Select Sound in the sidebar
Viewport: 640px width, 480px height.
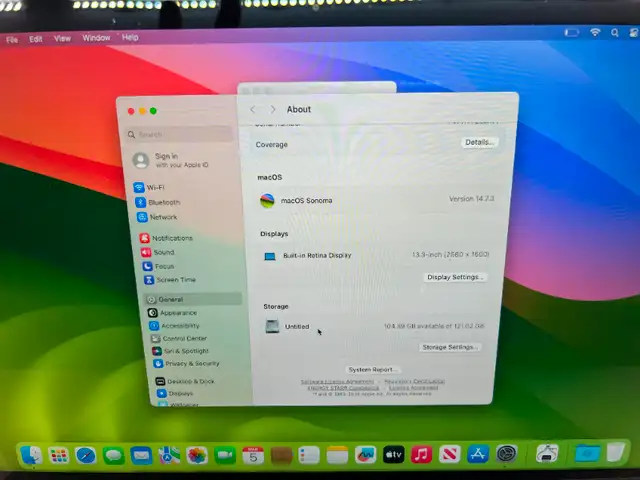point(158,252)
